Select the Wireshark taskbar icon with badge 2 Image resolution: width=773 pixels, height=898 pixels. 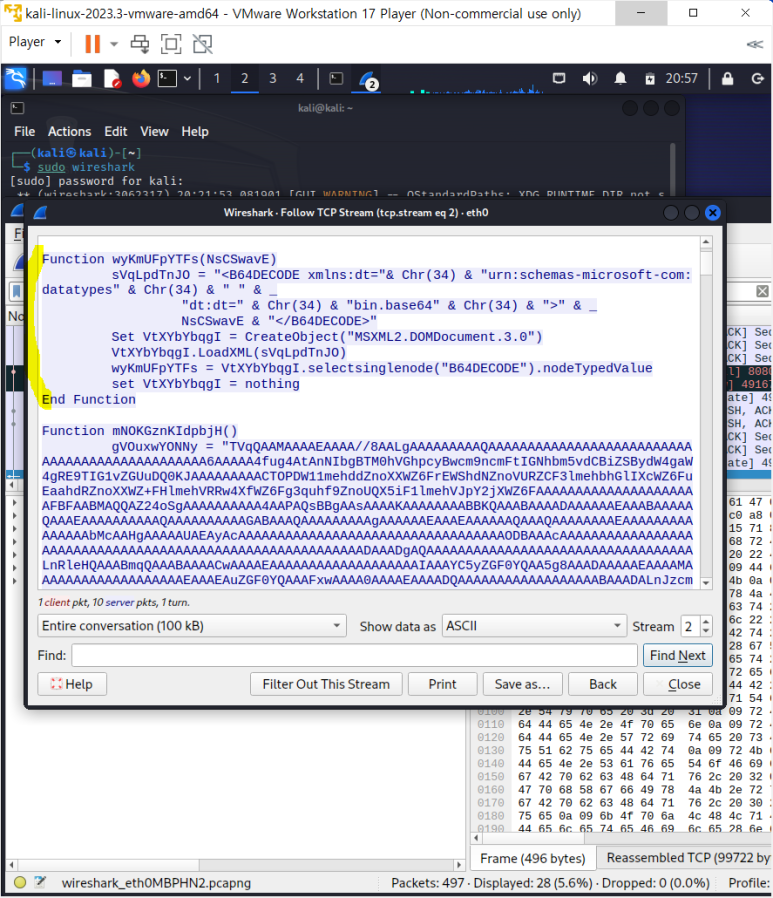pyautogui.click(x=368, y=80)
